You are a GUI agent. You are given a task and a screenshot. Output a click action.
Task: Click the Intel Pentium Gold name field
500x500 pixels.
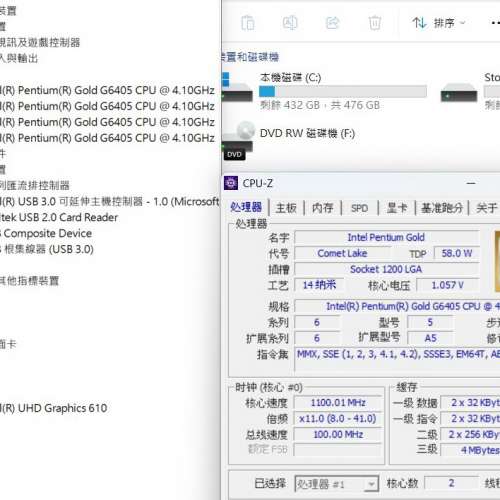point(386,237)
